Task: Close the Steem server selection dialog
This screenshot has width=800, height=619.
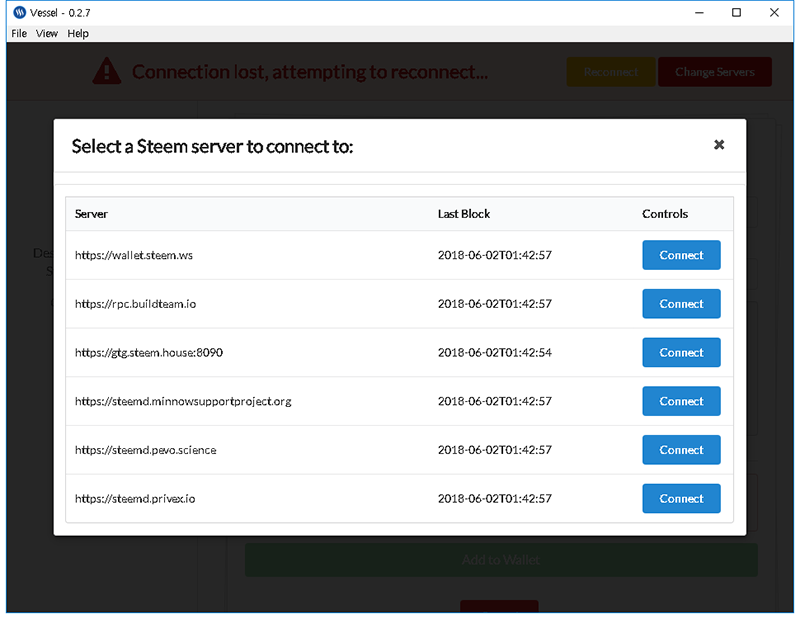Action: coord(719,145)
